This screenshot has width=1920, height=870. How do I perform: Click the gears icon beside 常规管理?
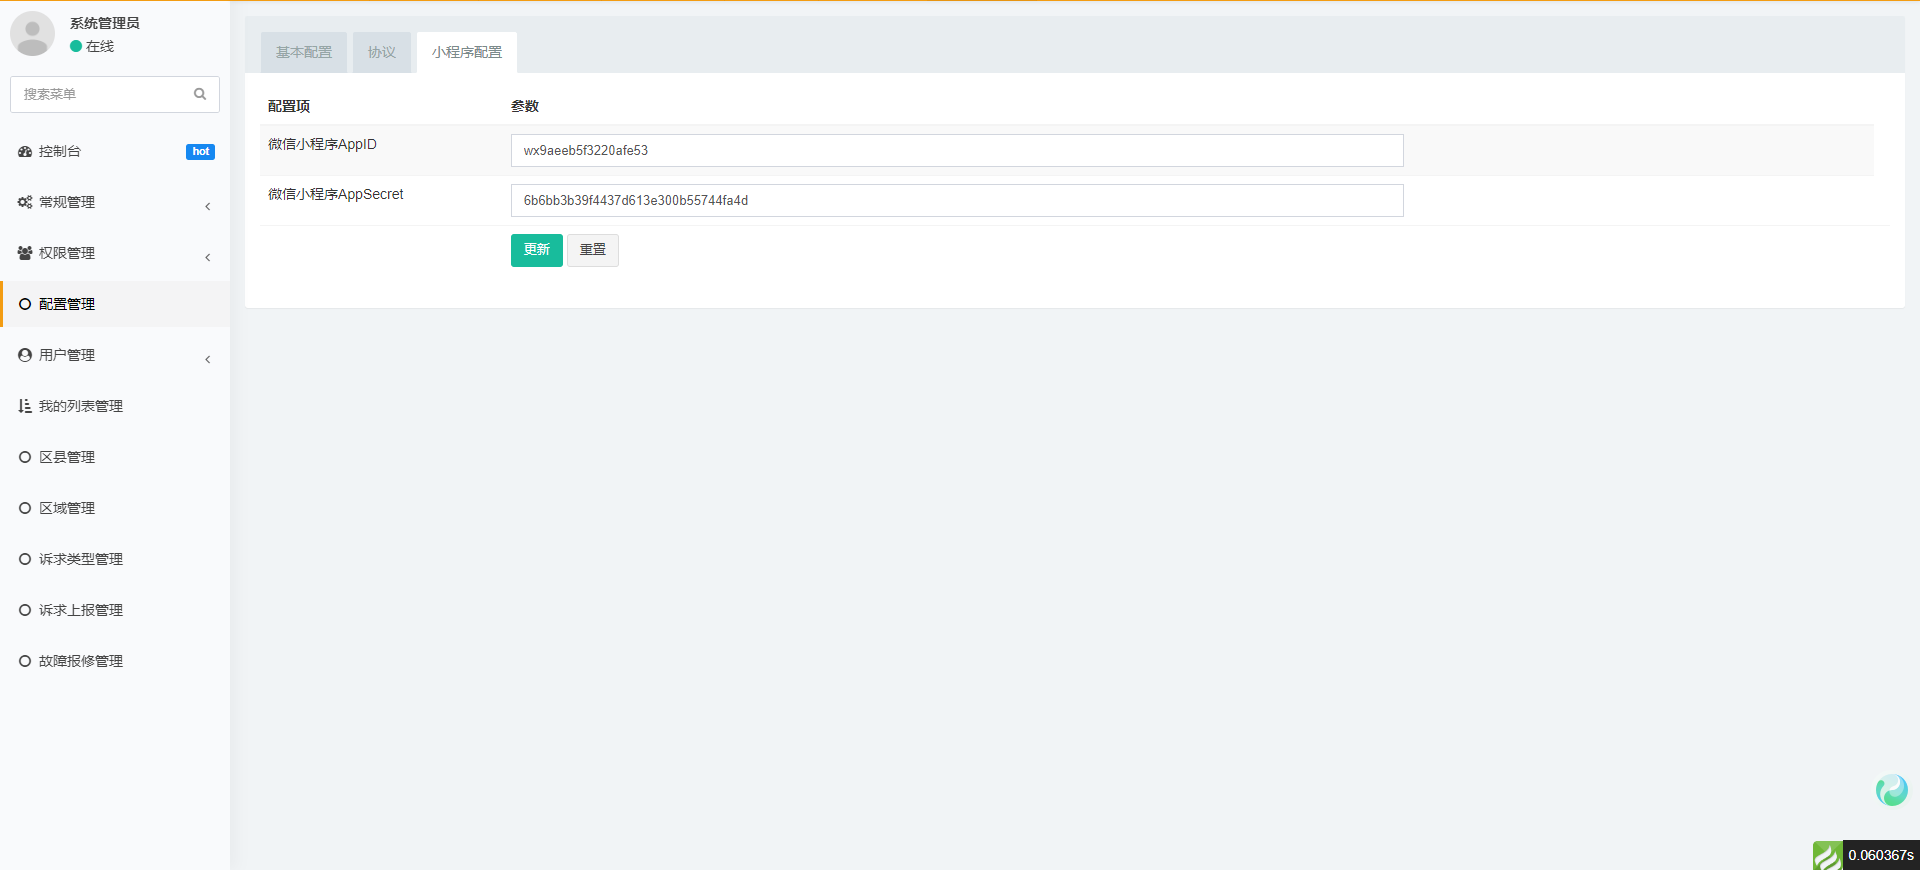(x=25, y=202)
